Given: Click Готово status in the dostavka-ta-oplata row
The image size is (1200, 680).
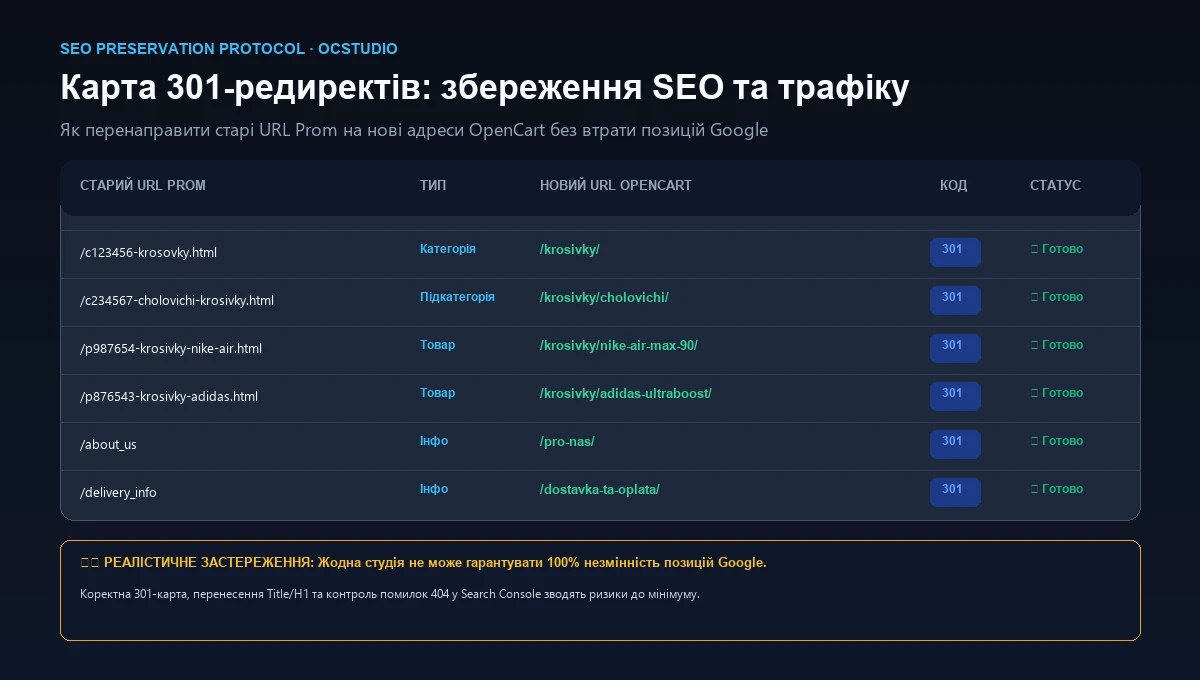Looking at the screenshot, I should (1057, 489).
